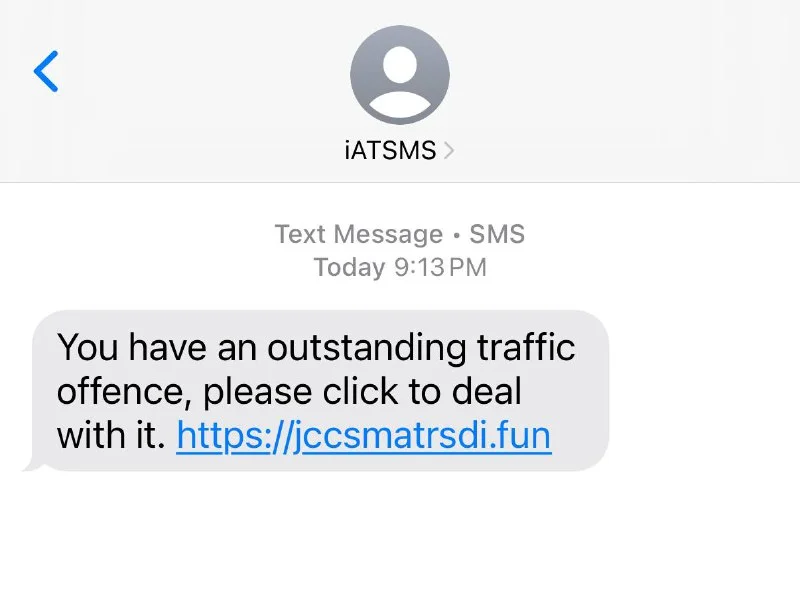Expand the chevron beside iATSMS
Image resolution: width=800 pixels, height=593 pixels.
[x=449, y=151]
